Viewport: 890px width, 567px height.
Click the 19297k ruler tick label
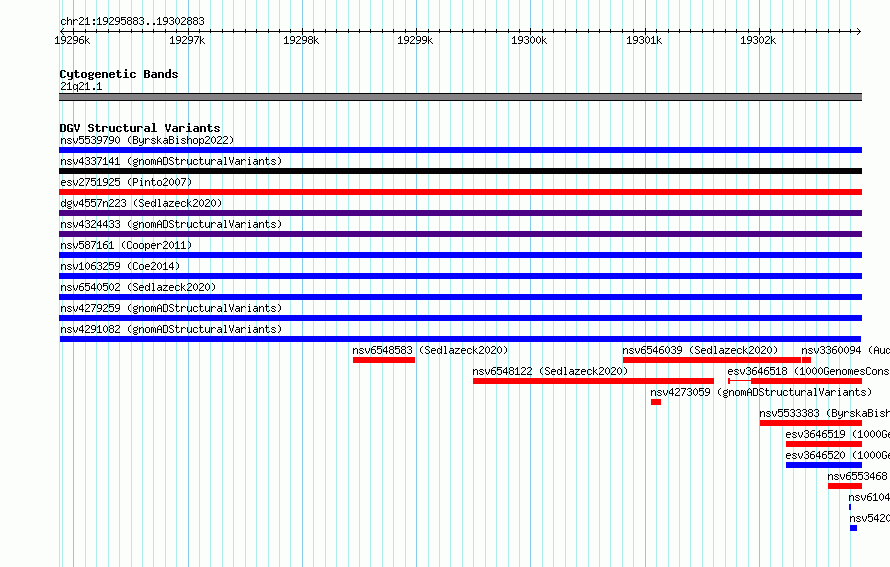187,40
